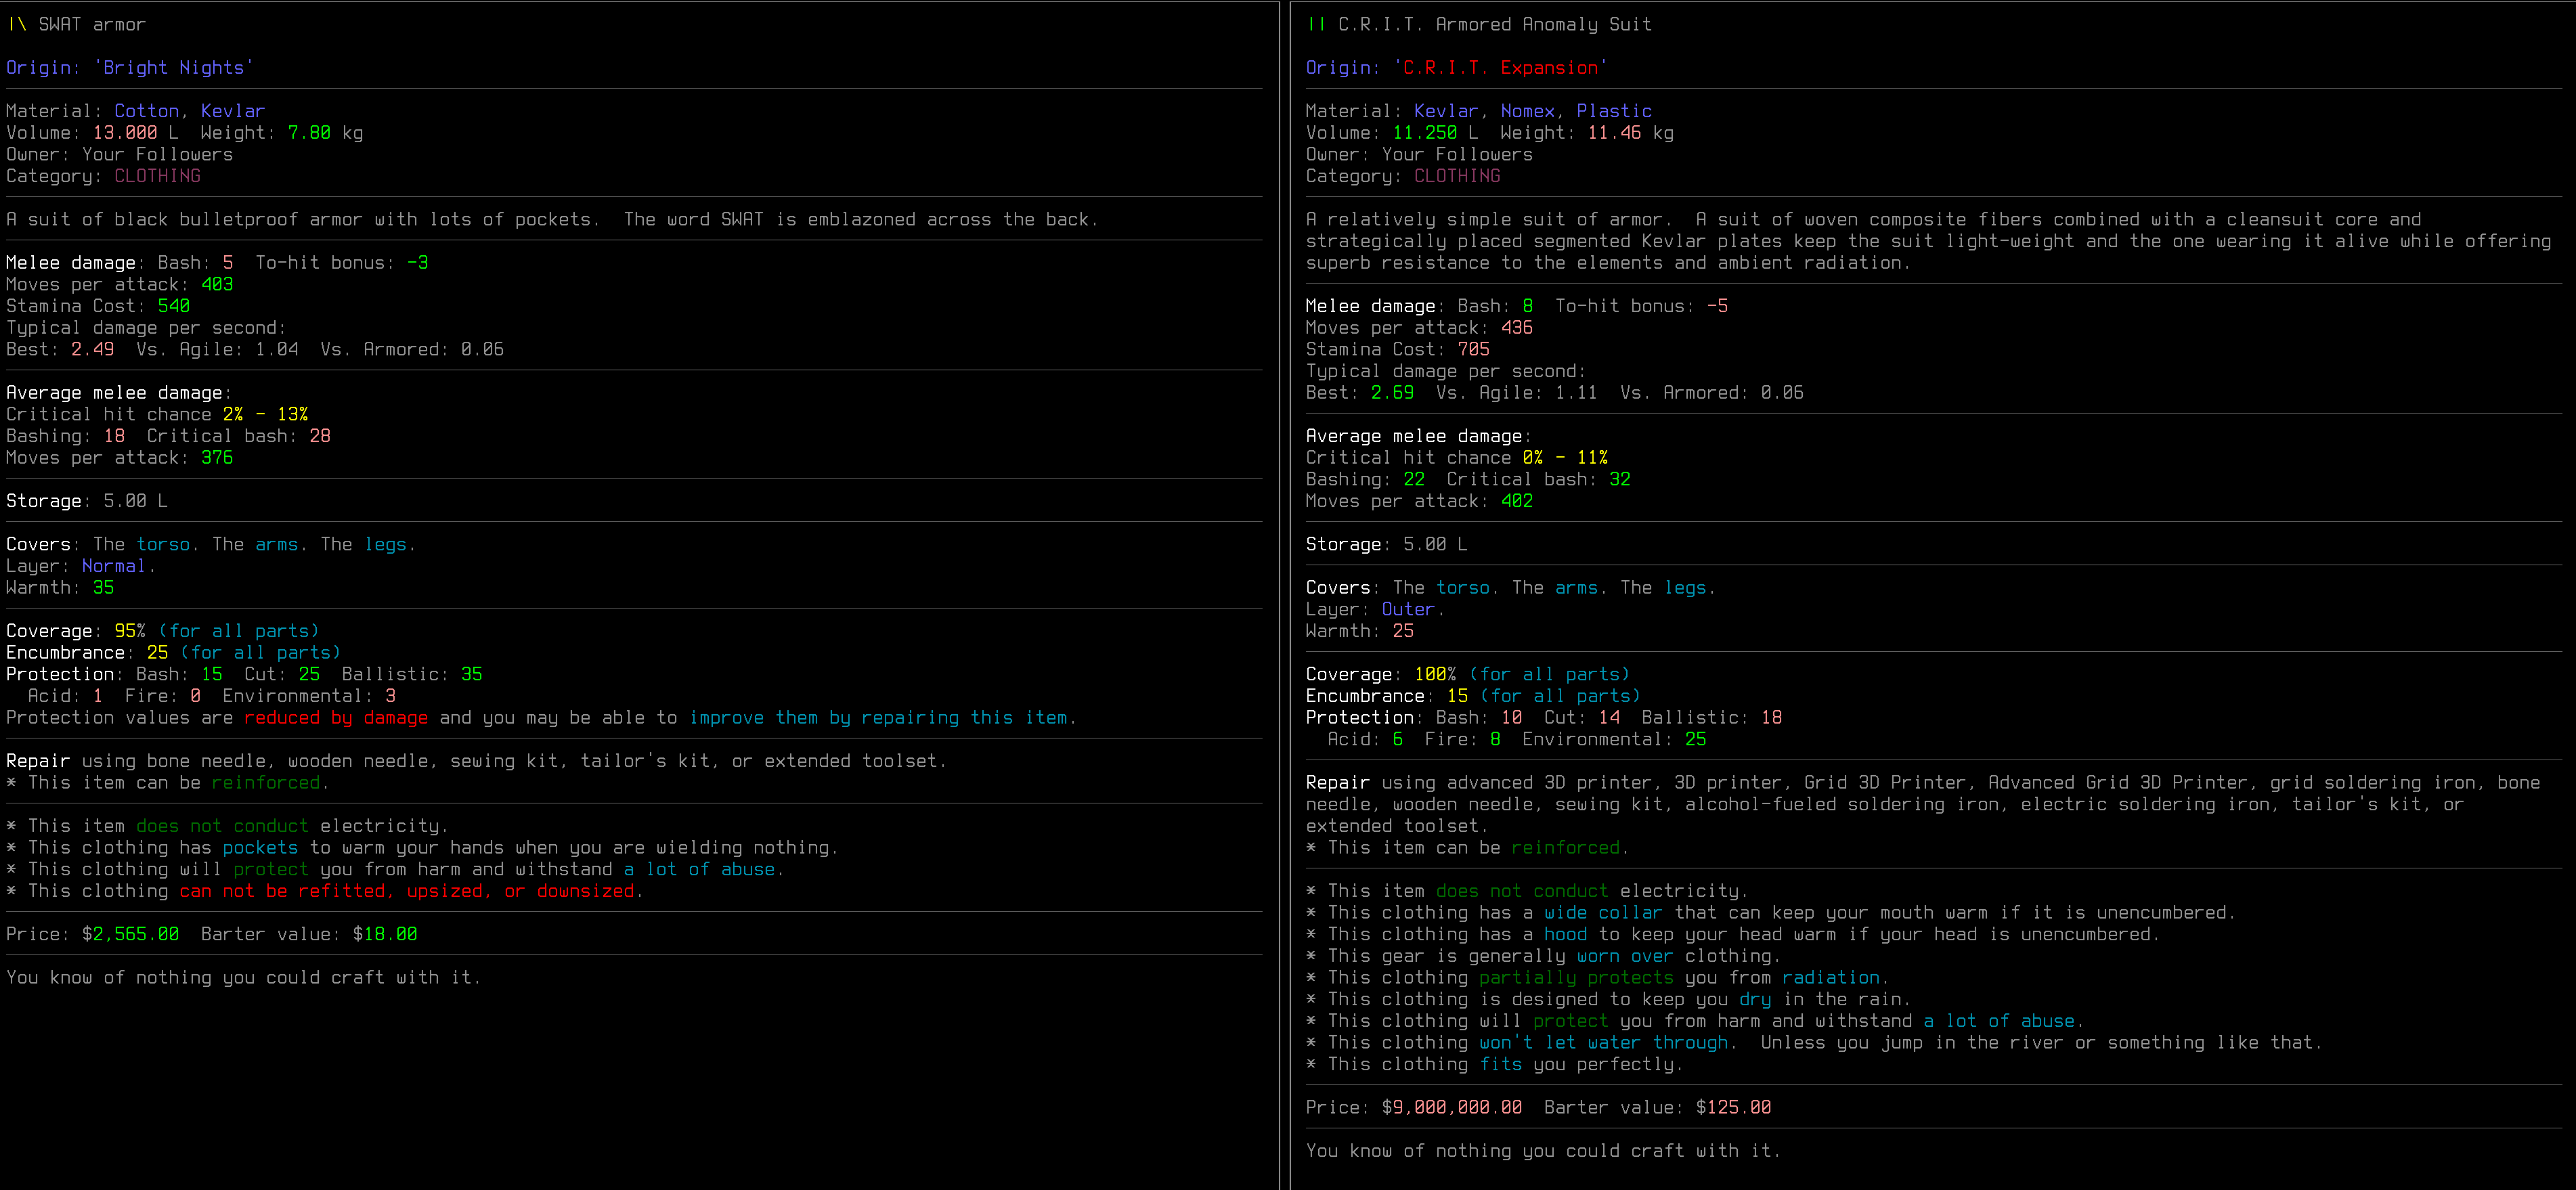The image size is (2576, 1190).
Task: Click the 'radiation' highlighted word
Action: tap(1830, 978)
